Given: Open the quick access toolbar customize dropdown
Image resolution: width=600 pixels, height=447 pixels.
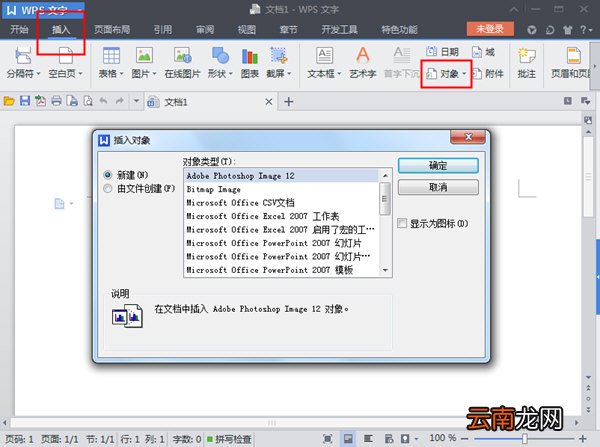Looking at the screenshot, I should pos(136,101).
